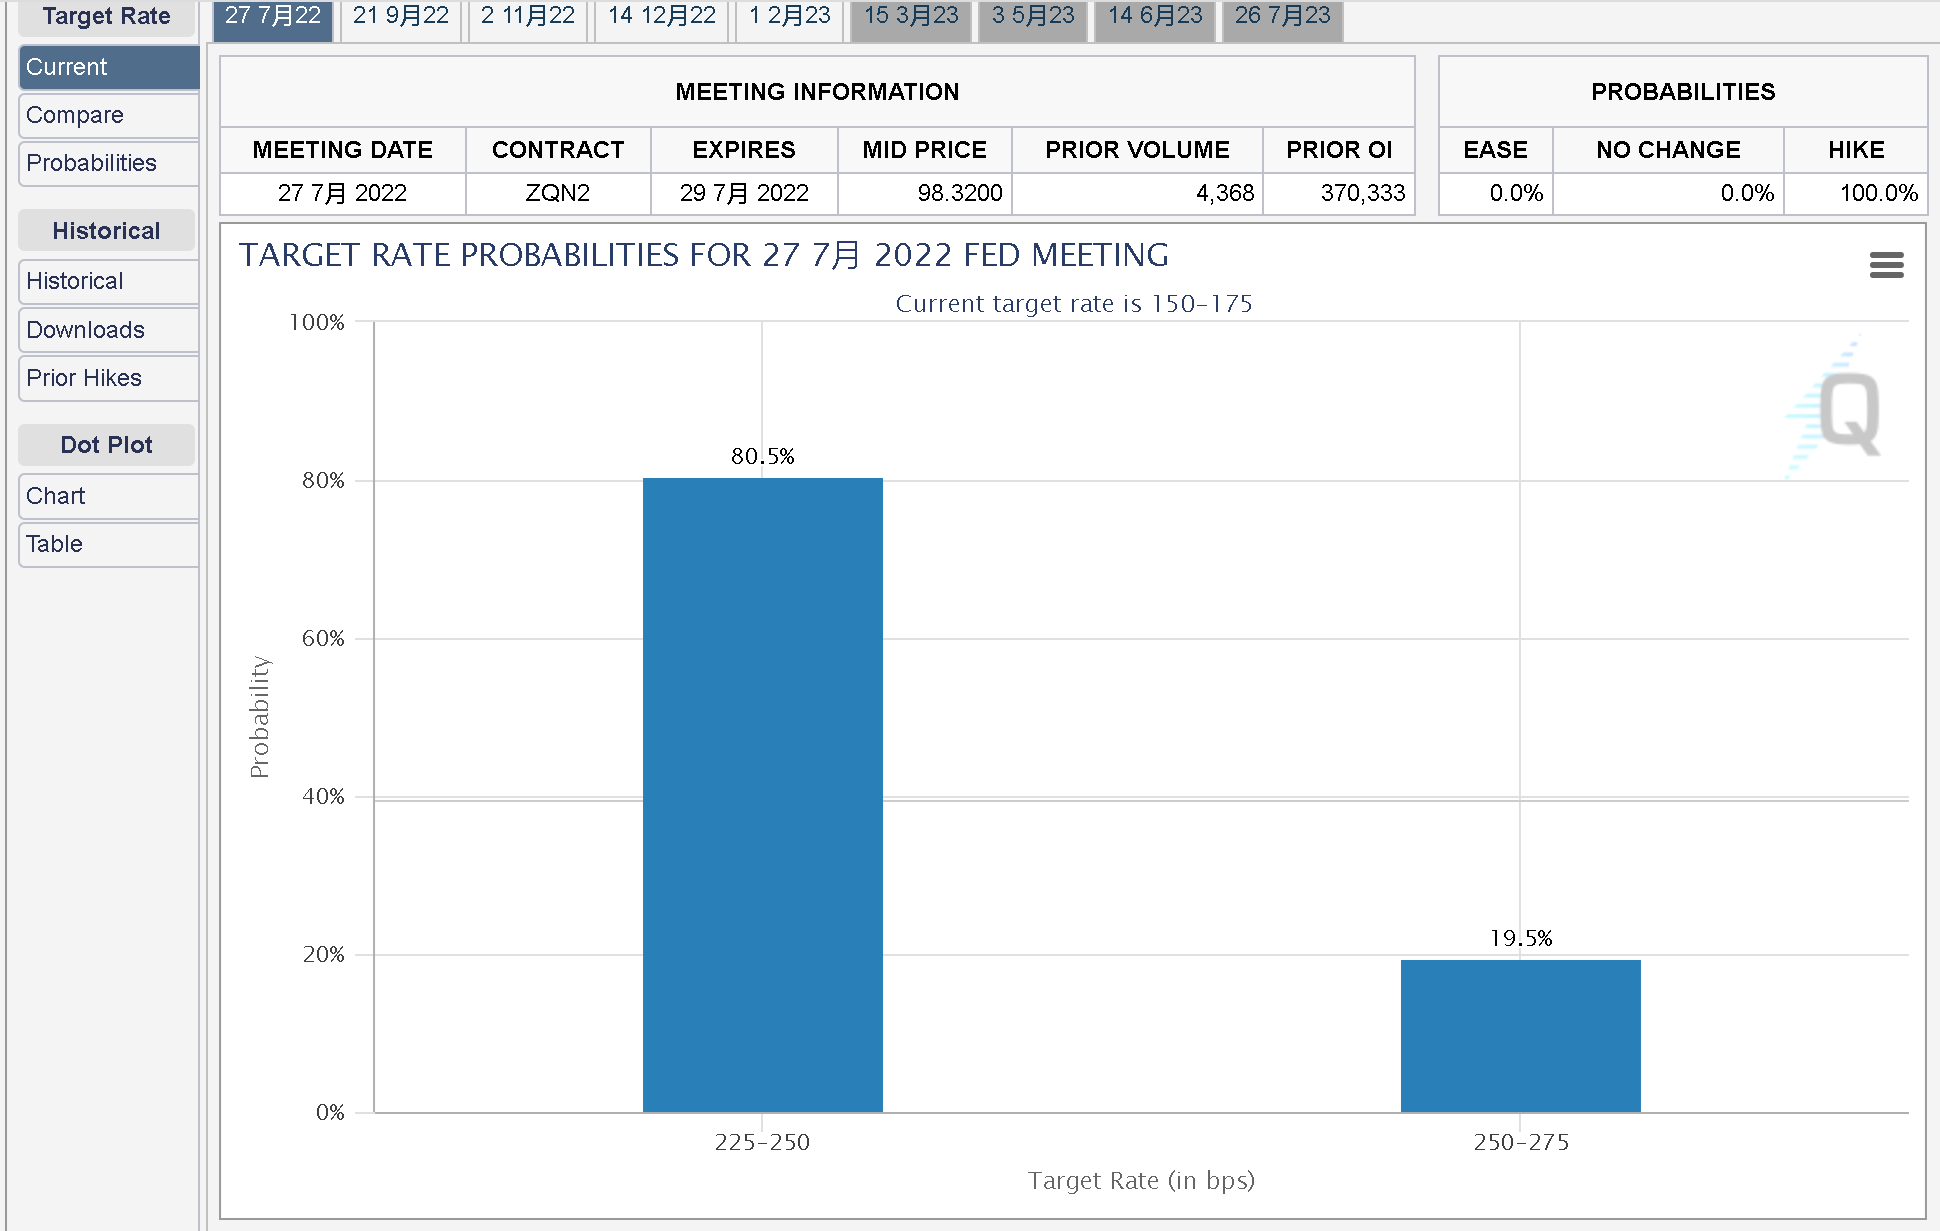
Task: Open Historical data from sidebar
Action: tap(109, 281)
